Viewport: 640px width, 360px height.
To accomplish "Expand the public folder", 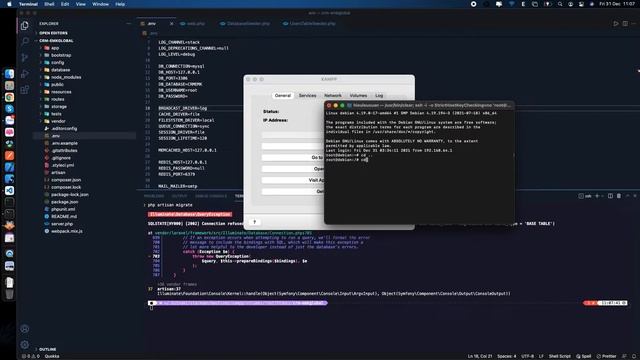I will 57,84.
